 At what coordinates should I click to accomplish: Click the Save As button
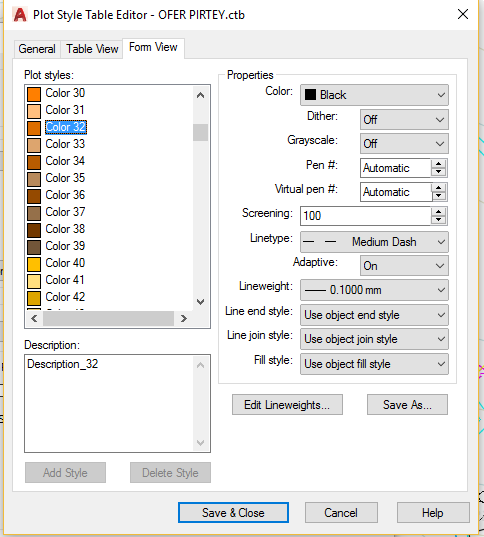pyautogui.click(x=407, y=405)
